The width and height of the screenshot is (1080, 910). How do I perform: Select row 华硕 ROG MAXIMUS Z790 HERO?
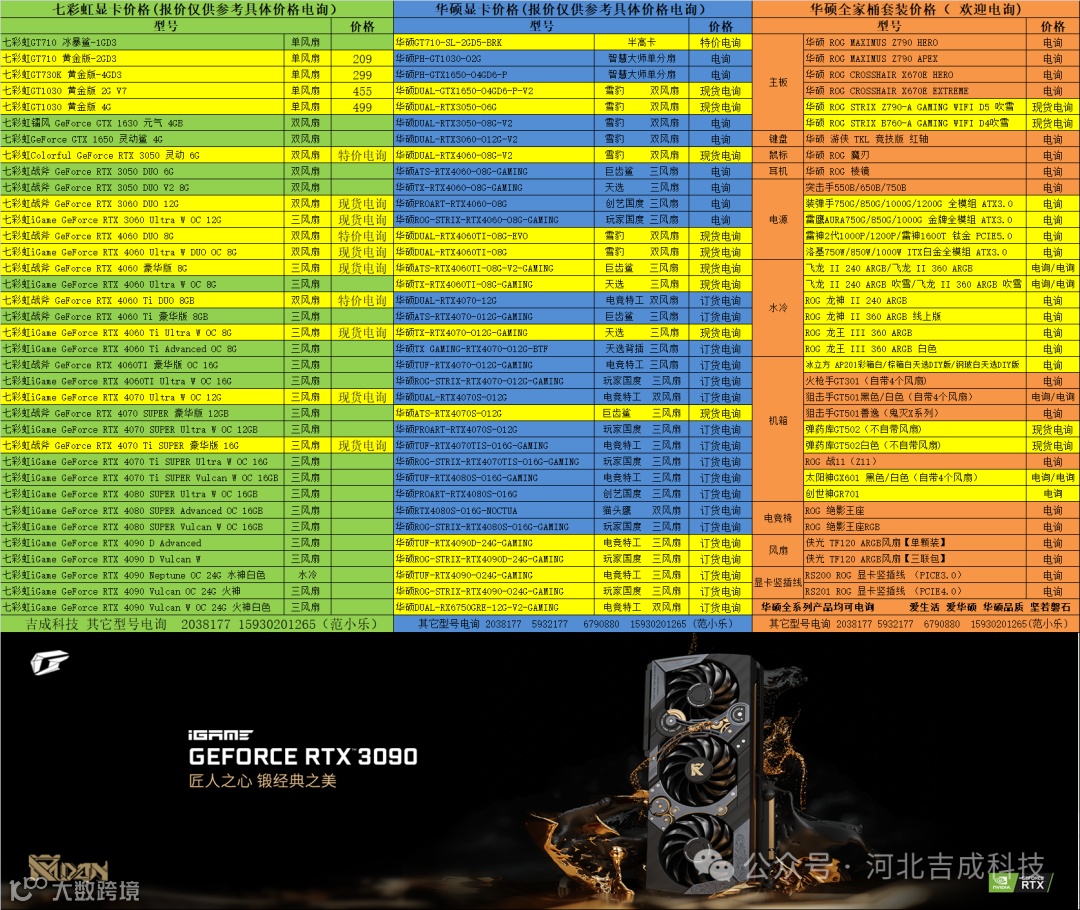[942, 42]
